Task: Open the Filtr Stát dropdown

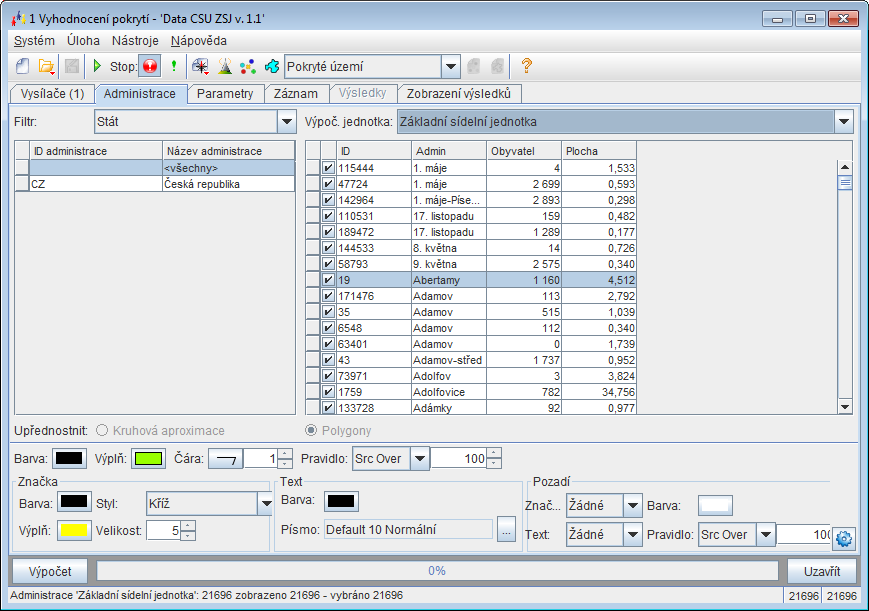Action: pos(285,122)
